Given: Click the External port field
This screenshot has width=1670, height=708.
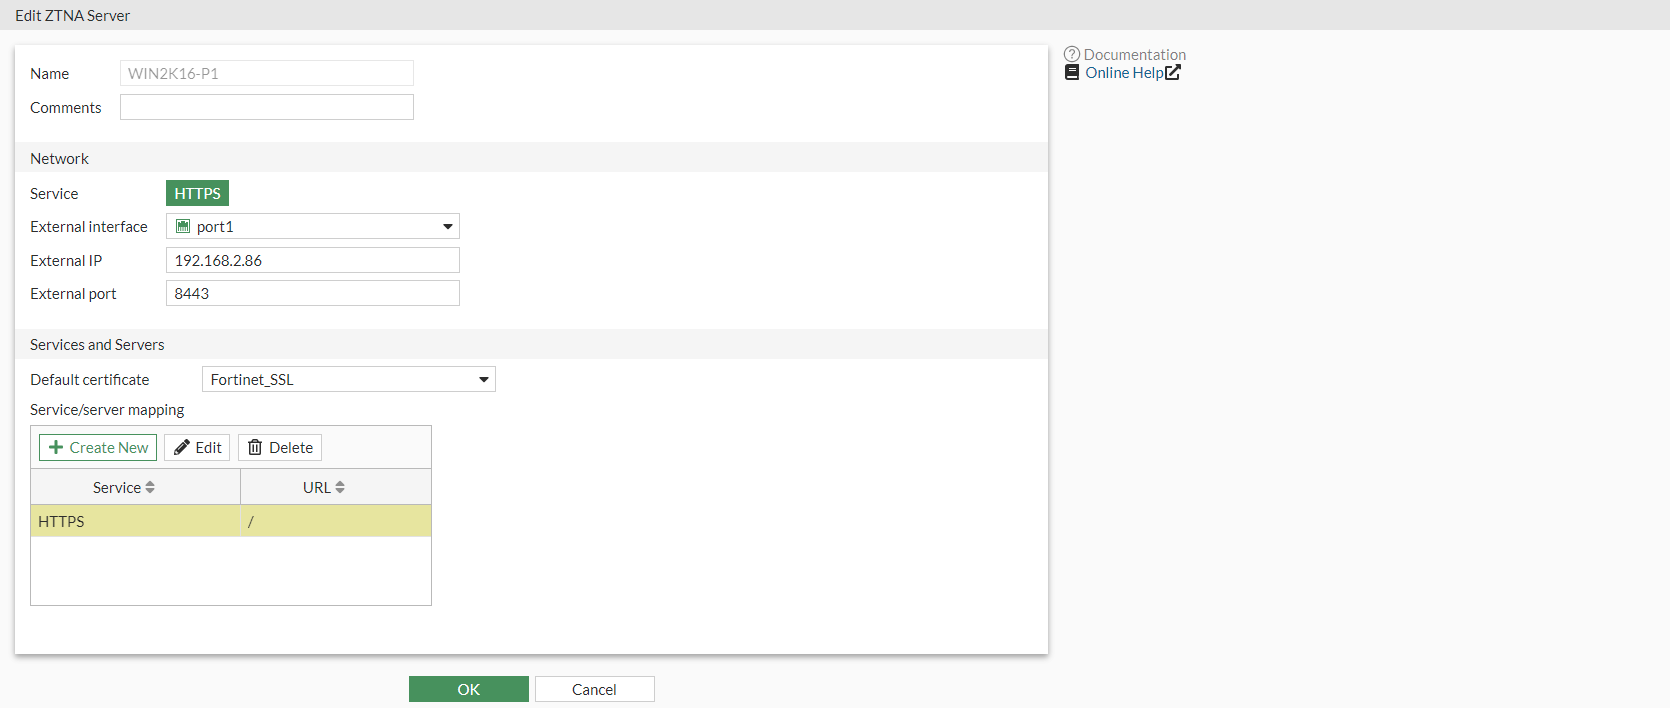Looking at the screenshot, I should point(312,293).
